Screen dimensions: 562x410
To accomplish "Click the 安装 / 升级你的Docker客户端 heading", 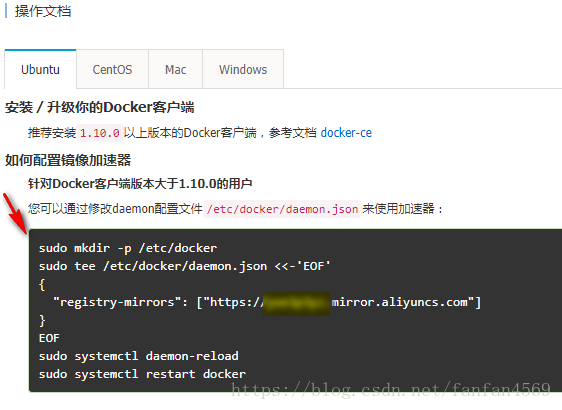I will (100, 107).
